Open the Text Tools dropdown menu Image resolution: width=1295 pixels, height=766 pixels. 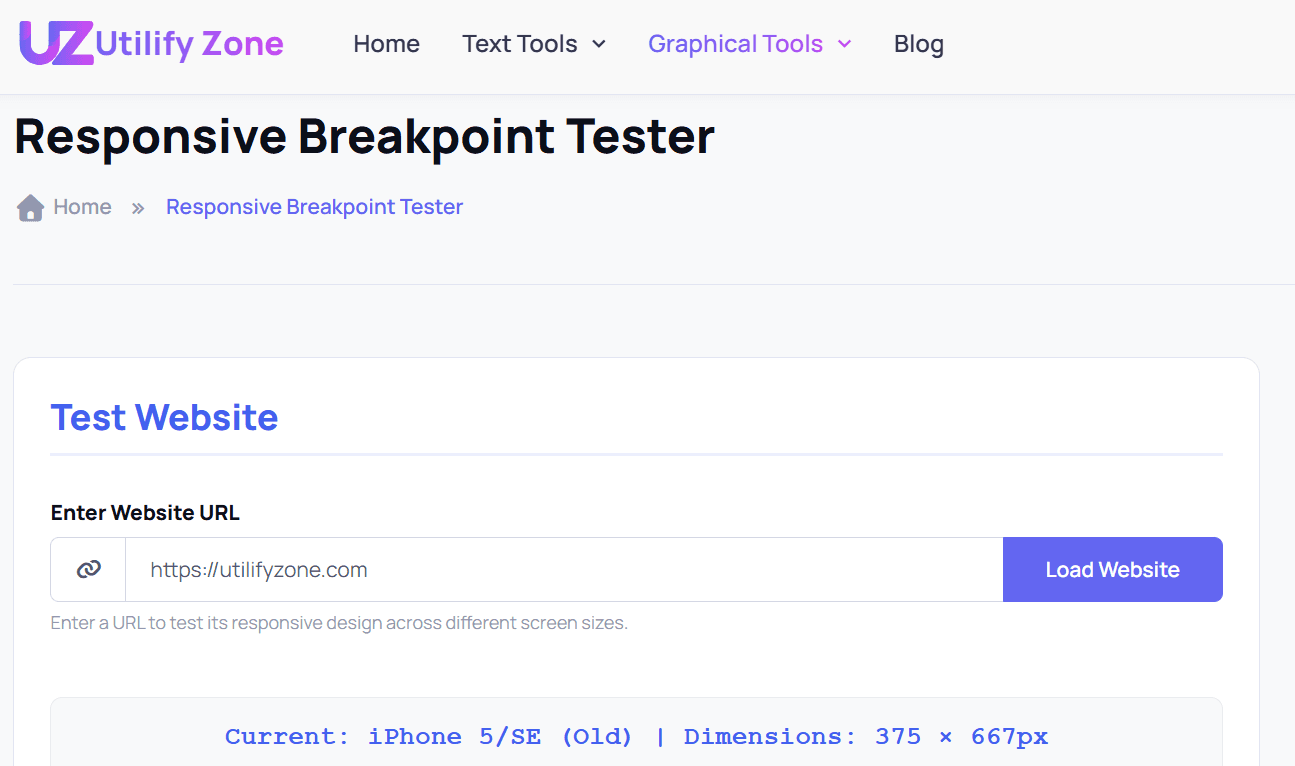pos(519,44)
